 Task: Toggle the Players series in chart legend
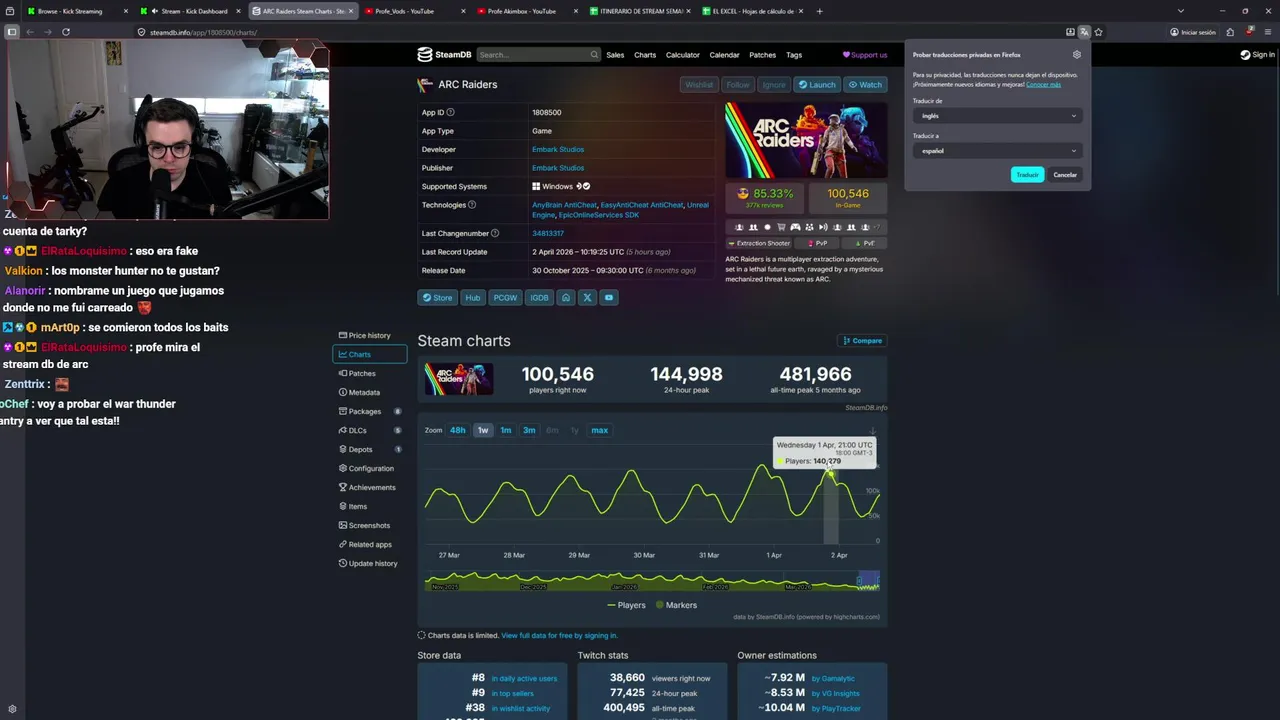click(x=626, y=605)
